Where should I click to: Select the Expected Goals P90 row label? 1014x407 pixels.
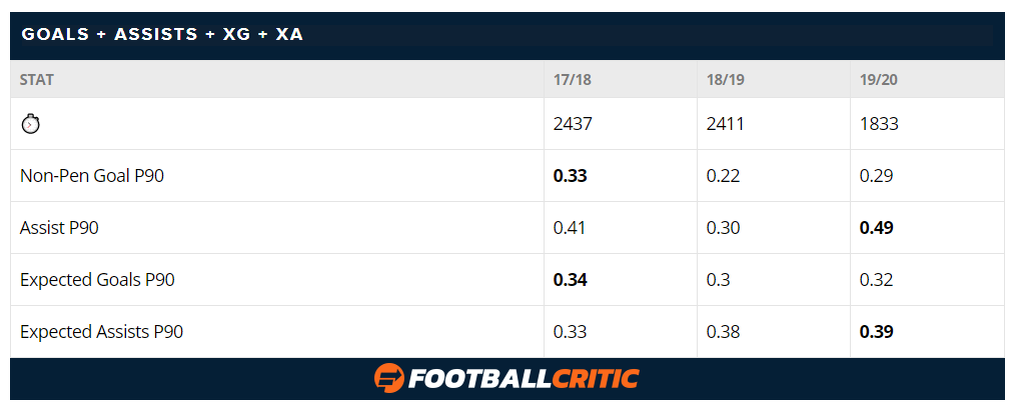97,280
